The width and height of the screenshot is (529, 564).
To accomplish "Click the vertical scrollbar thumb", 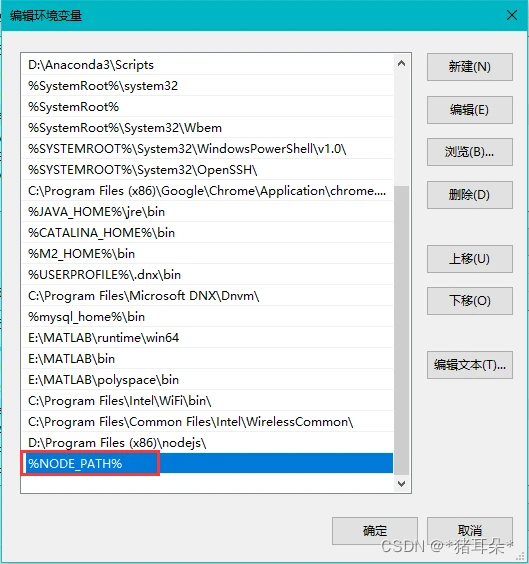I will [x=401, y=330].
